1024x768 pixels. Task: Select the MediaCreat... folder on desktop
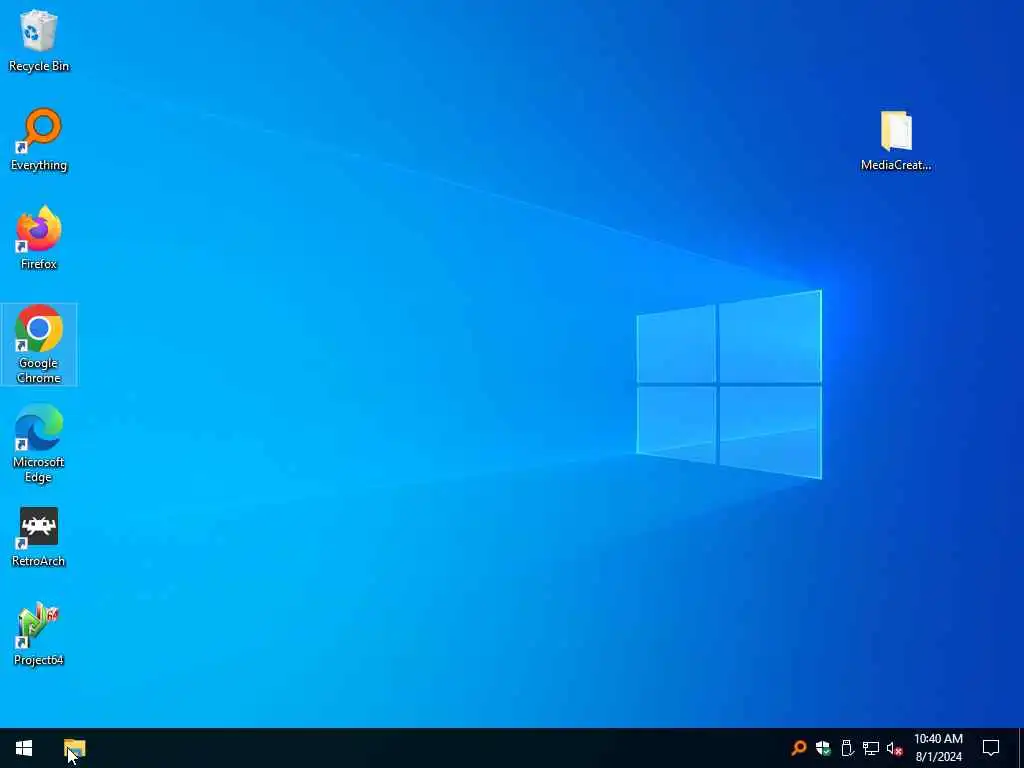pyautogui.click(x=895, y=140)
